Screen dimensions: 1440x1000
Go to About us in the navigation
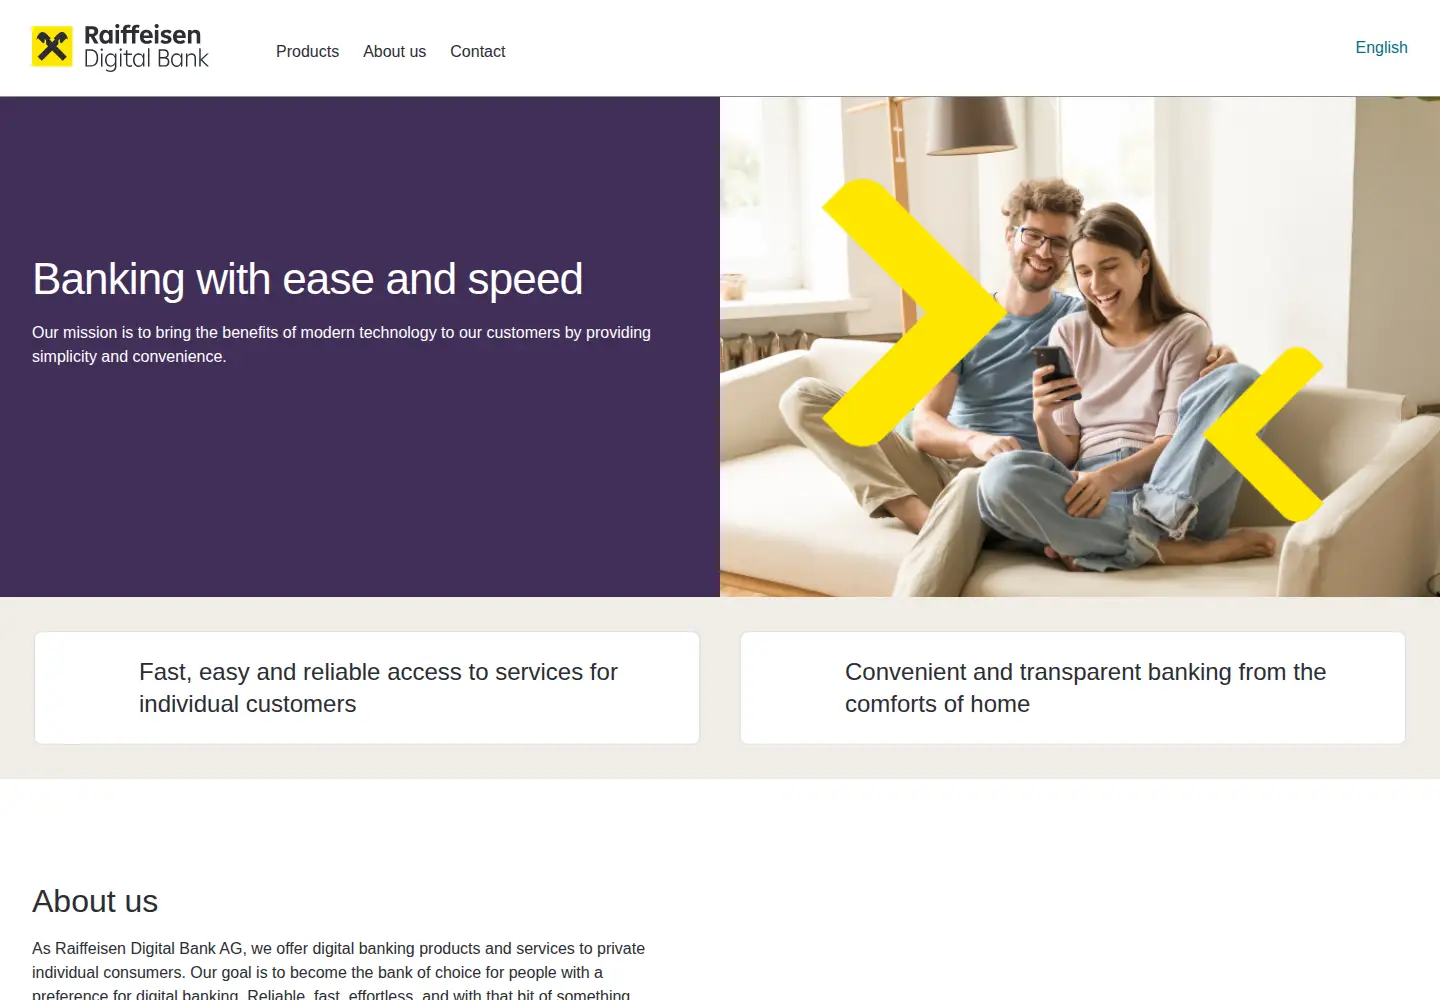394,51
